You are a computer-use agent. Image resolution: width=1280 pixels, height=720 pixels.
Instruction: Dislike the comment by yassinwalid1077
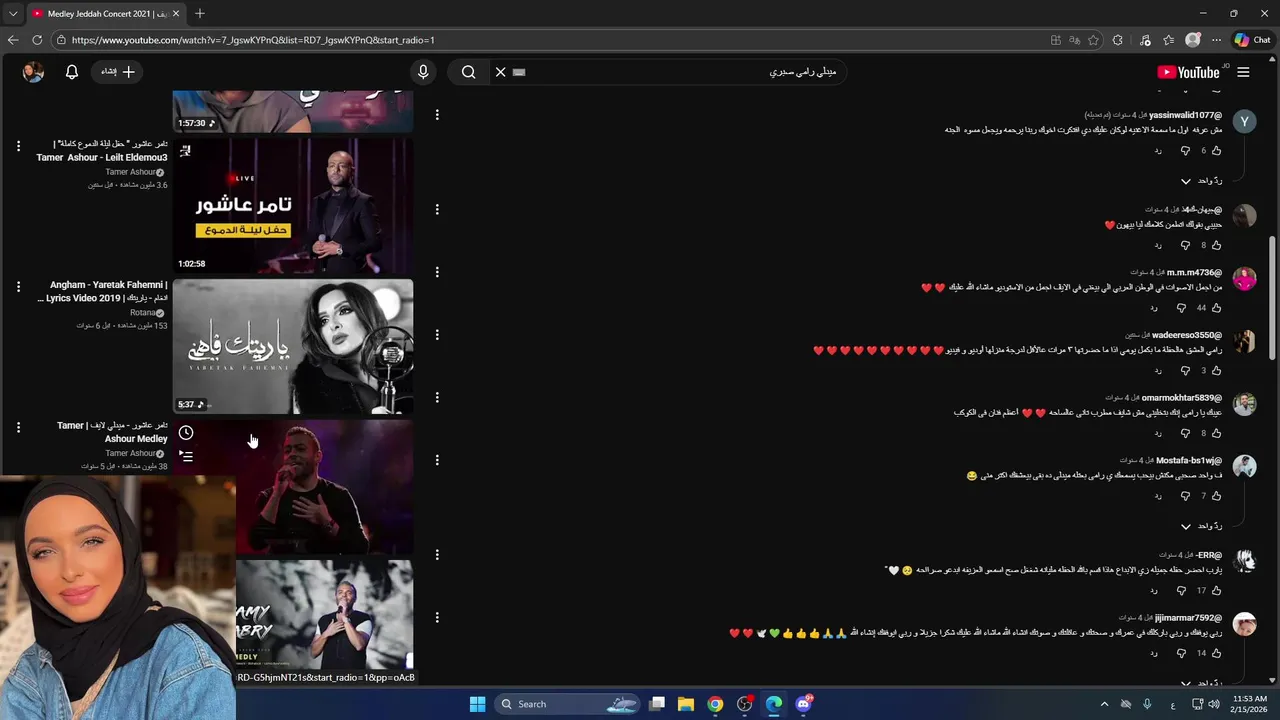(1185, 150)
